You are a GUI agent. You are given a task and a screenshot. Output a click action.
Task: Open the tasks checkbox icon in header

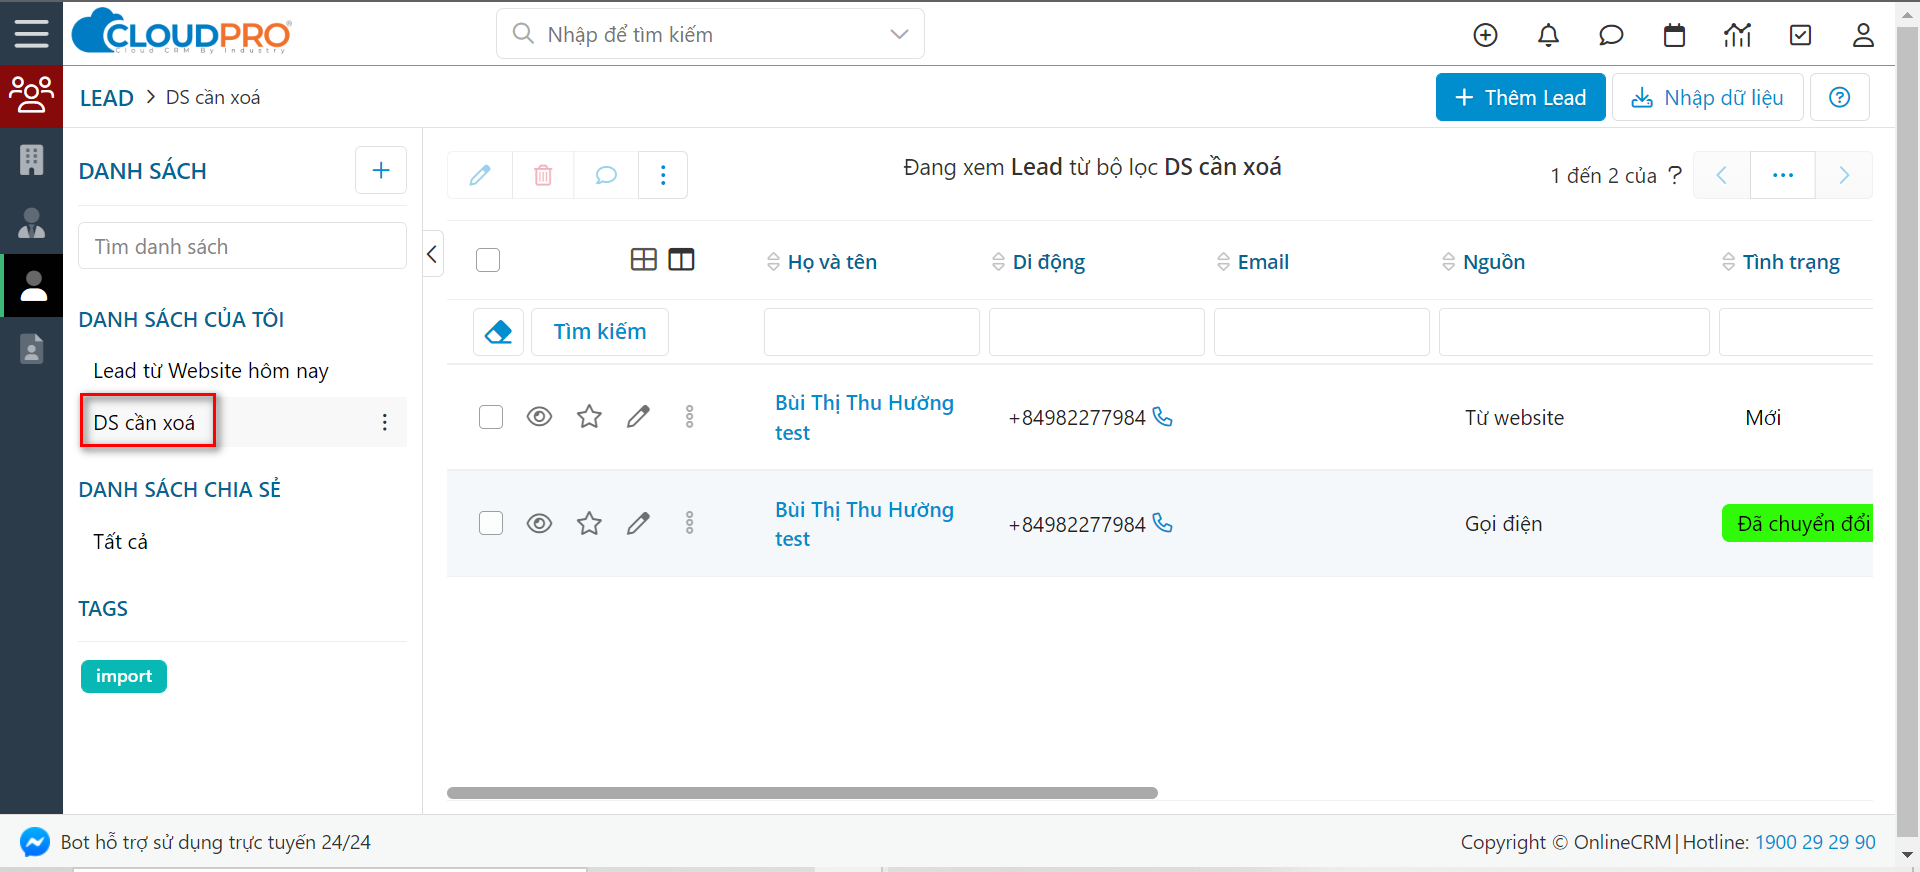1800,35
